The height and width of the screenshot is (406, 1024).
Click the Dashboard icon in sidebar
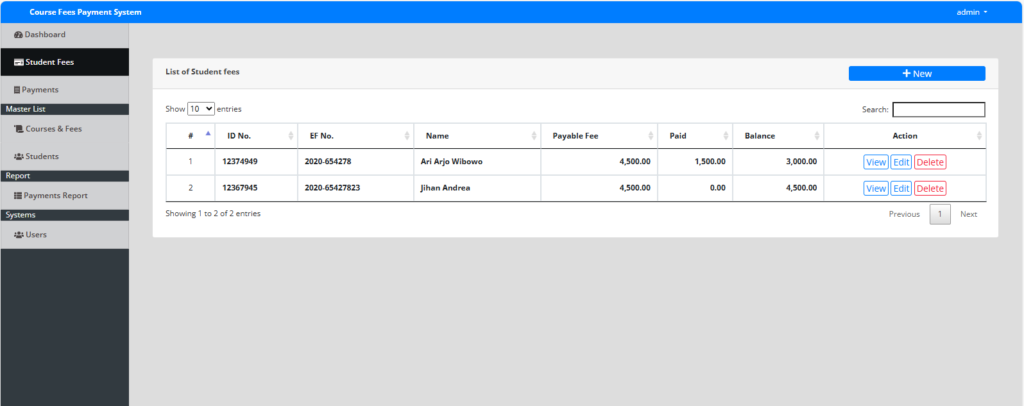(18, 35)
